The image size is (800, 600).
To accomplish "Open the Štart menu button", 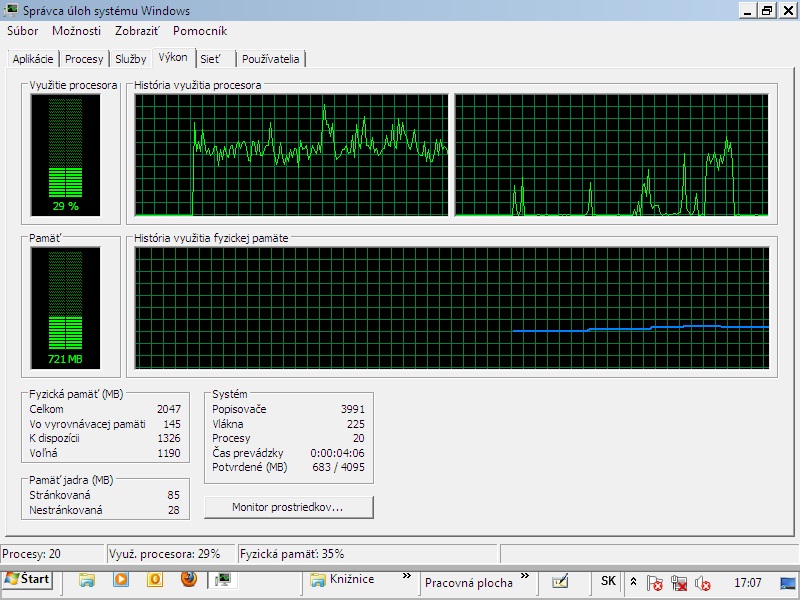I will [x=27, y=580].
